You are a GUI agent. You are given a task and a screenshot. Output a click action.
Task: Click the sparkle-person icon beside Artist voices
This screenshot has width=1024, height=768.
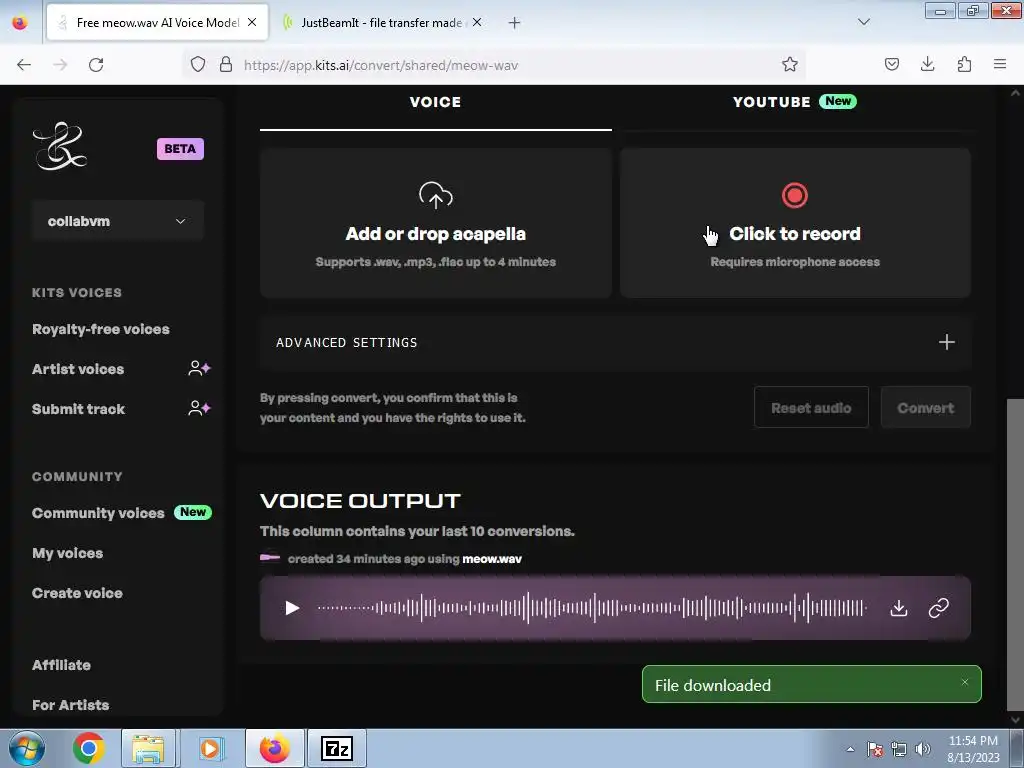(199, 368)
